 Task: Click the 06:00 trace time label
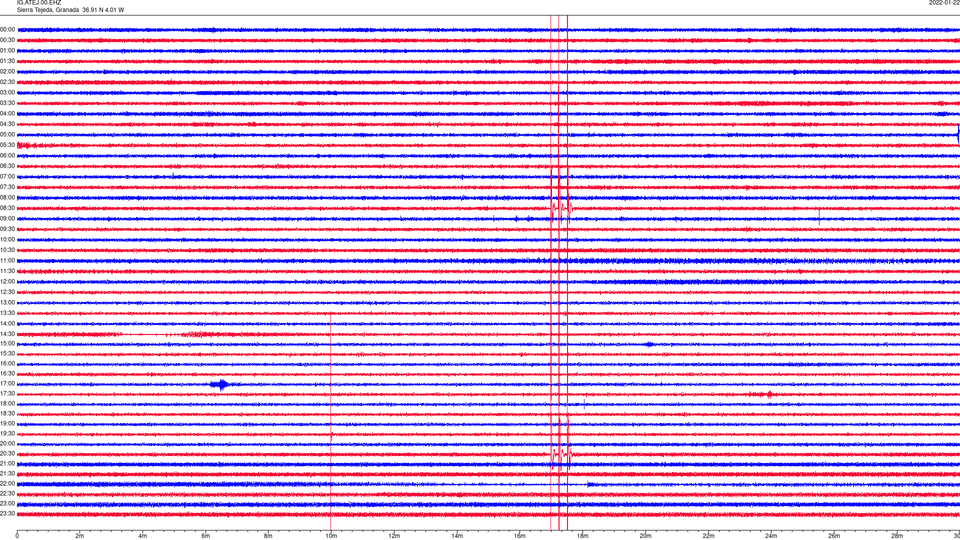pyautogui.click(x=7, y=156)
